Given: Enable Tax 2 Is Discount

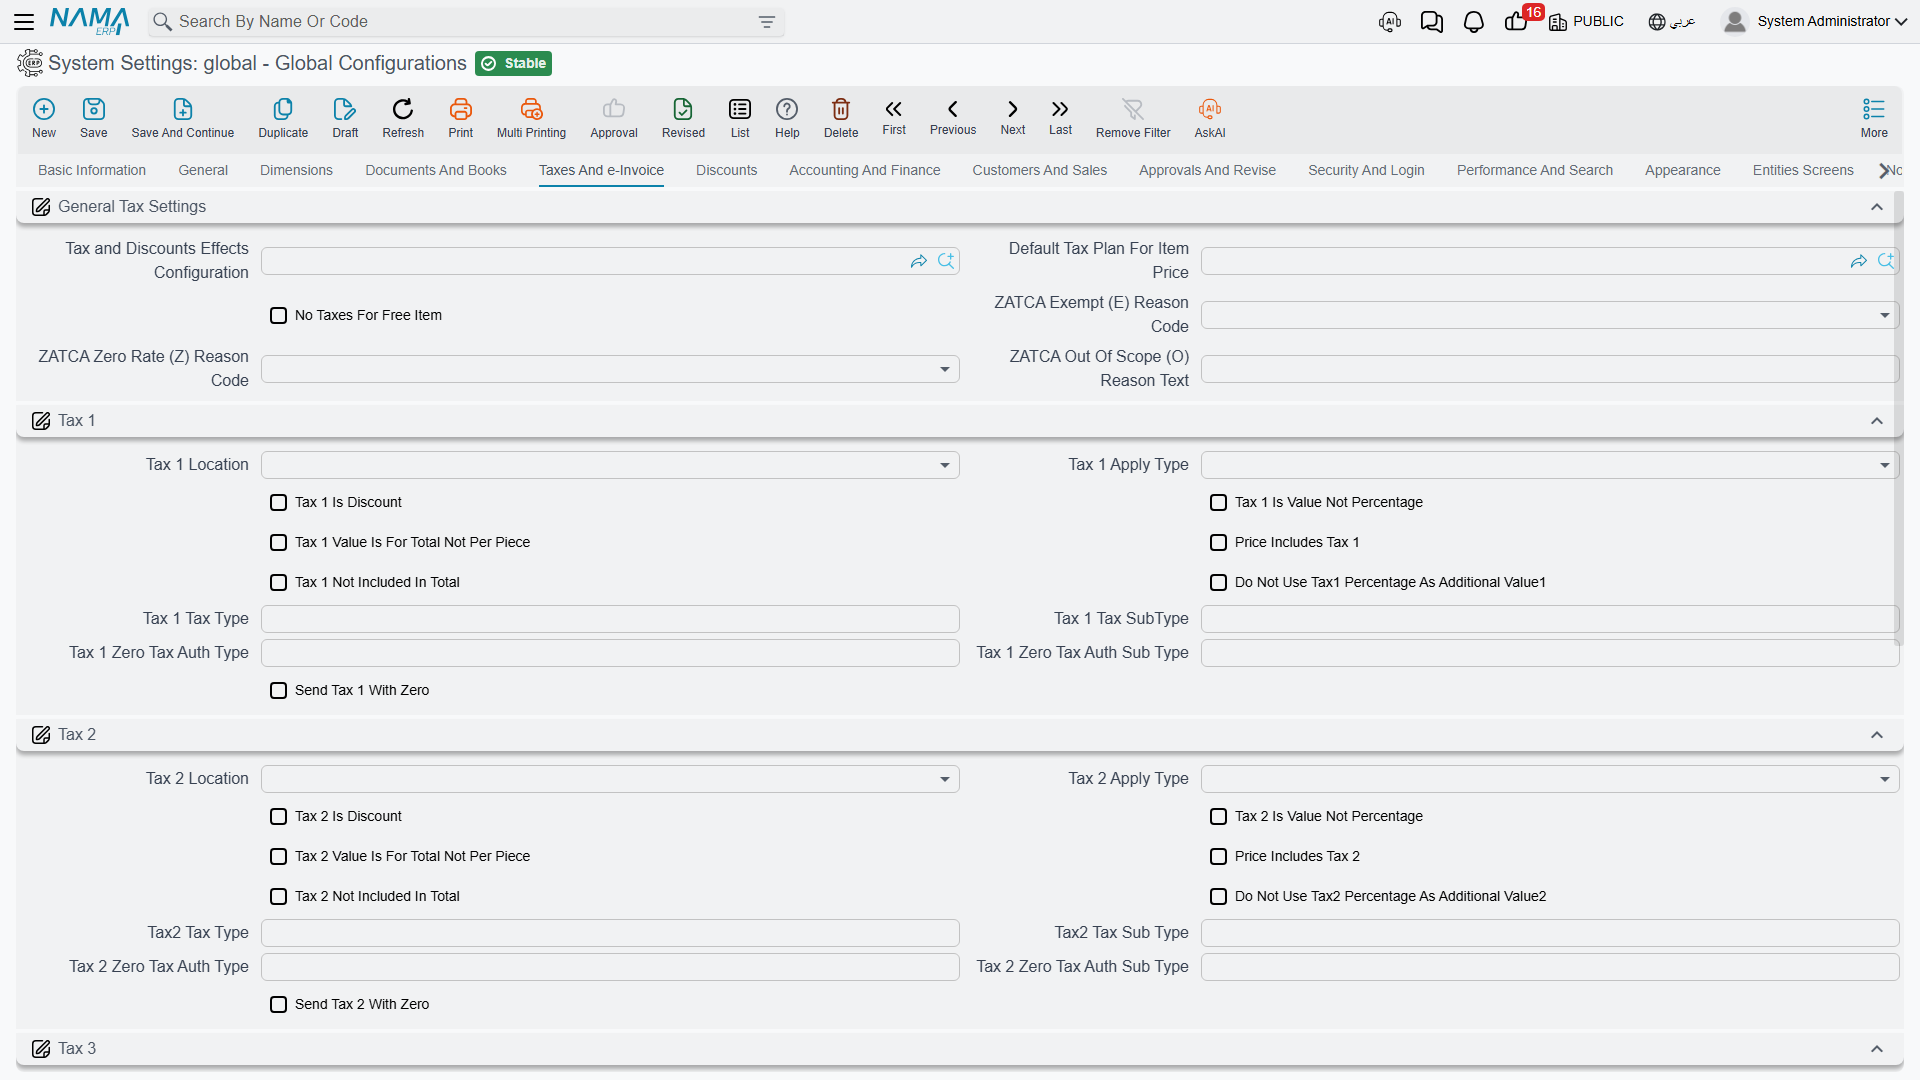Looking at the screenshot, I should point(279,817).
